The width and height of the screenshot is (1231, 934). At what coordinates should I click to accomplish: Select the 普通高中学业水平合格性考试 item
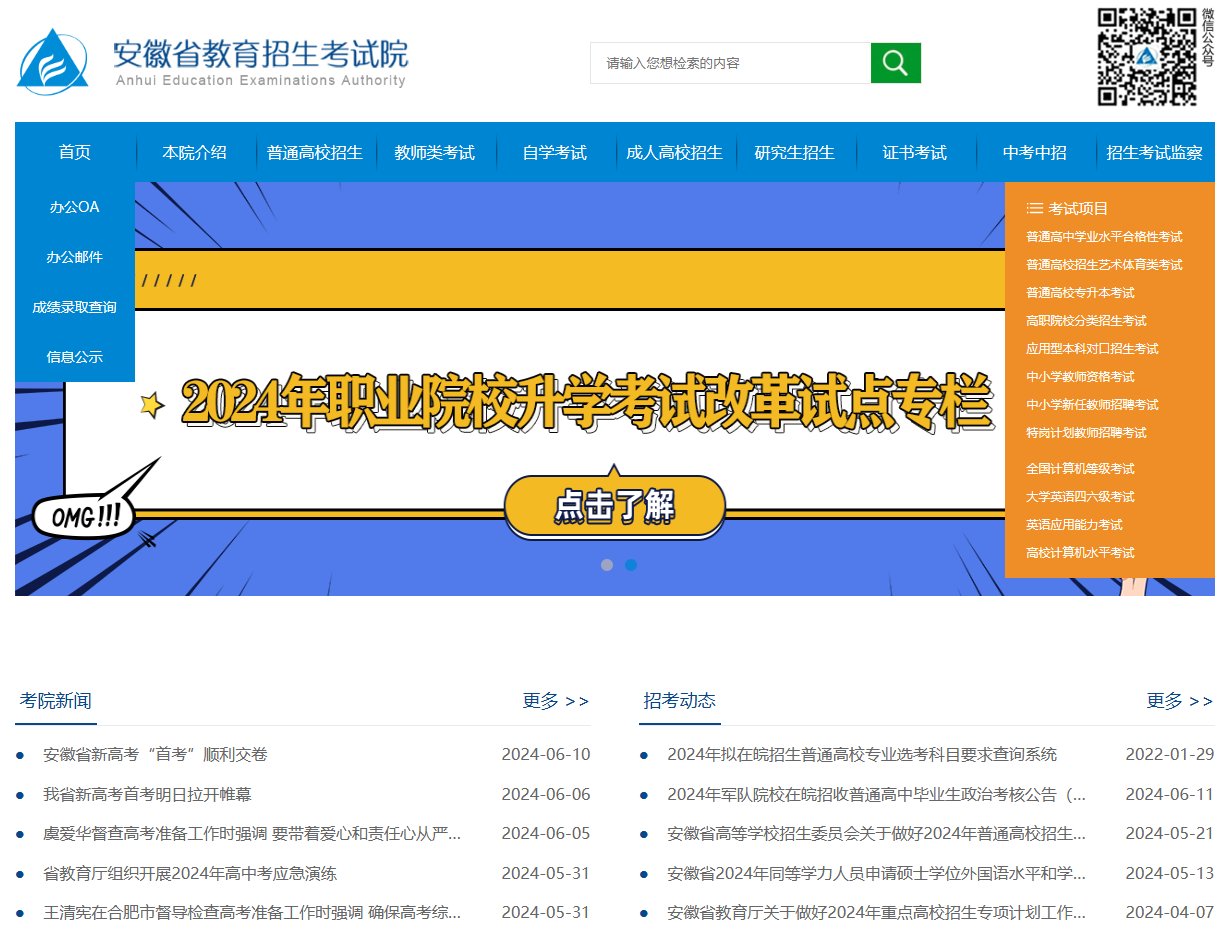click(x=1104, y=235)
